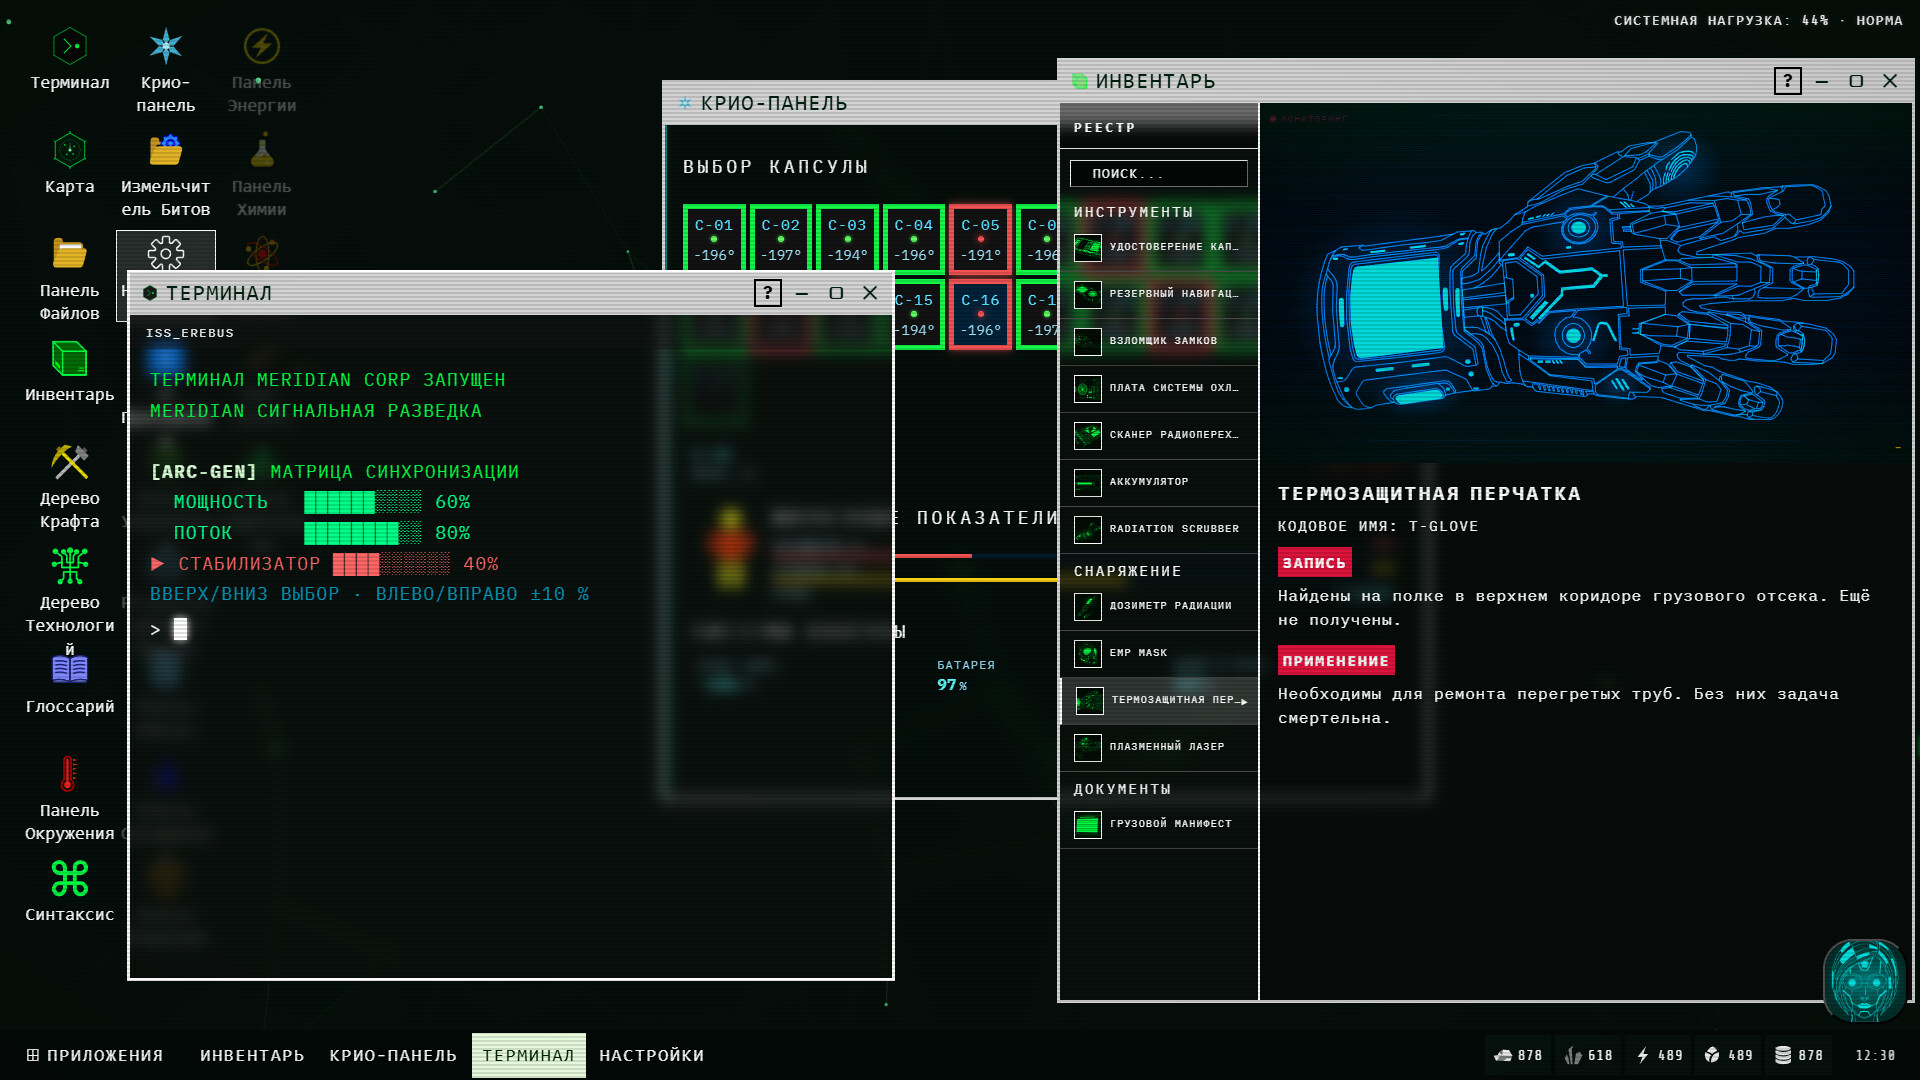Open the Панель Файлов folder icon

[x=69, y=278]
